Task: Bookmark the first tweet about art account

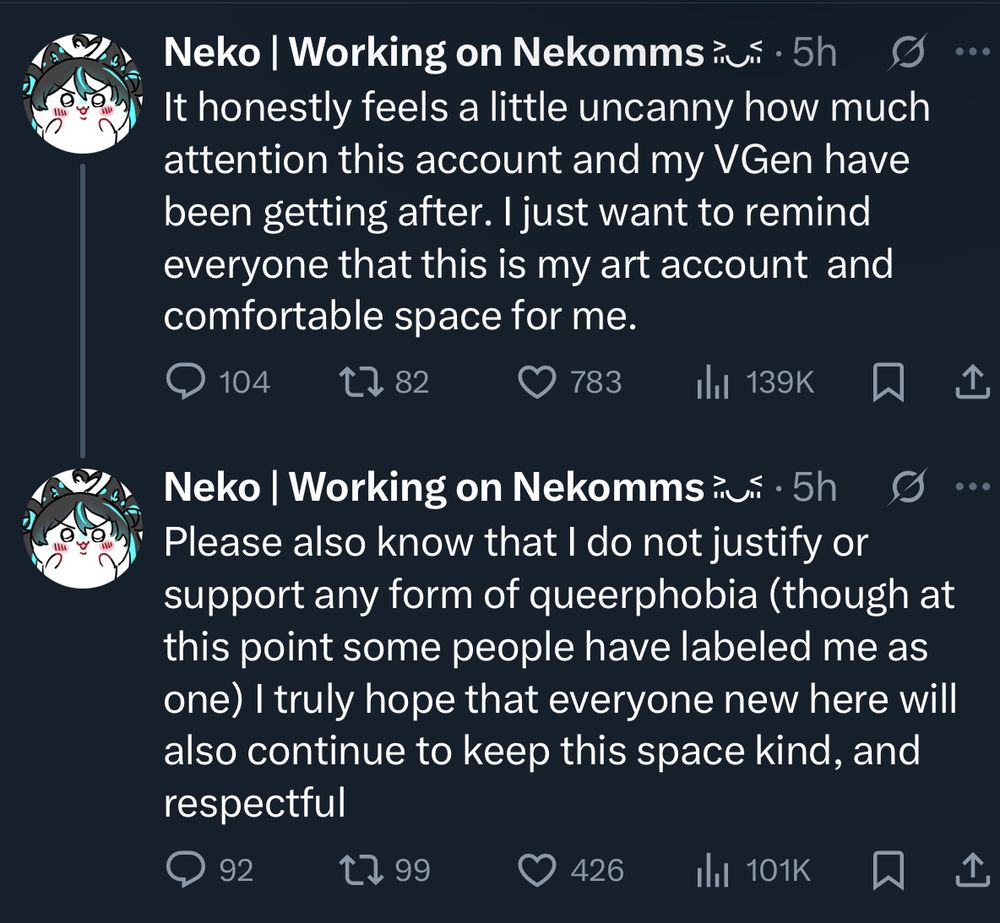Action: 887,383
